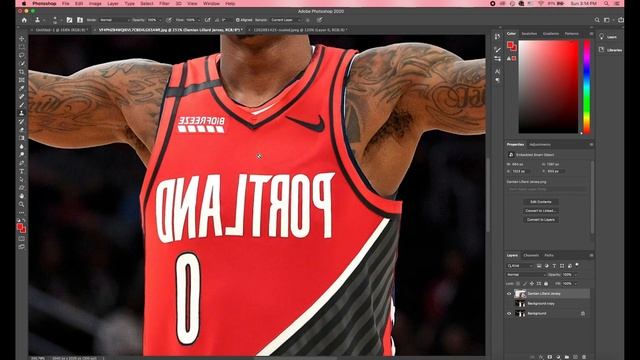Switch to the Patterns tab
The image size is (640, 360).
[x=571, y=33]
